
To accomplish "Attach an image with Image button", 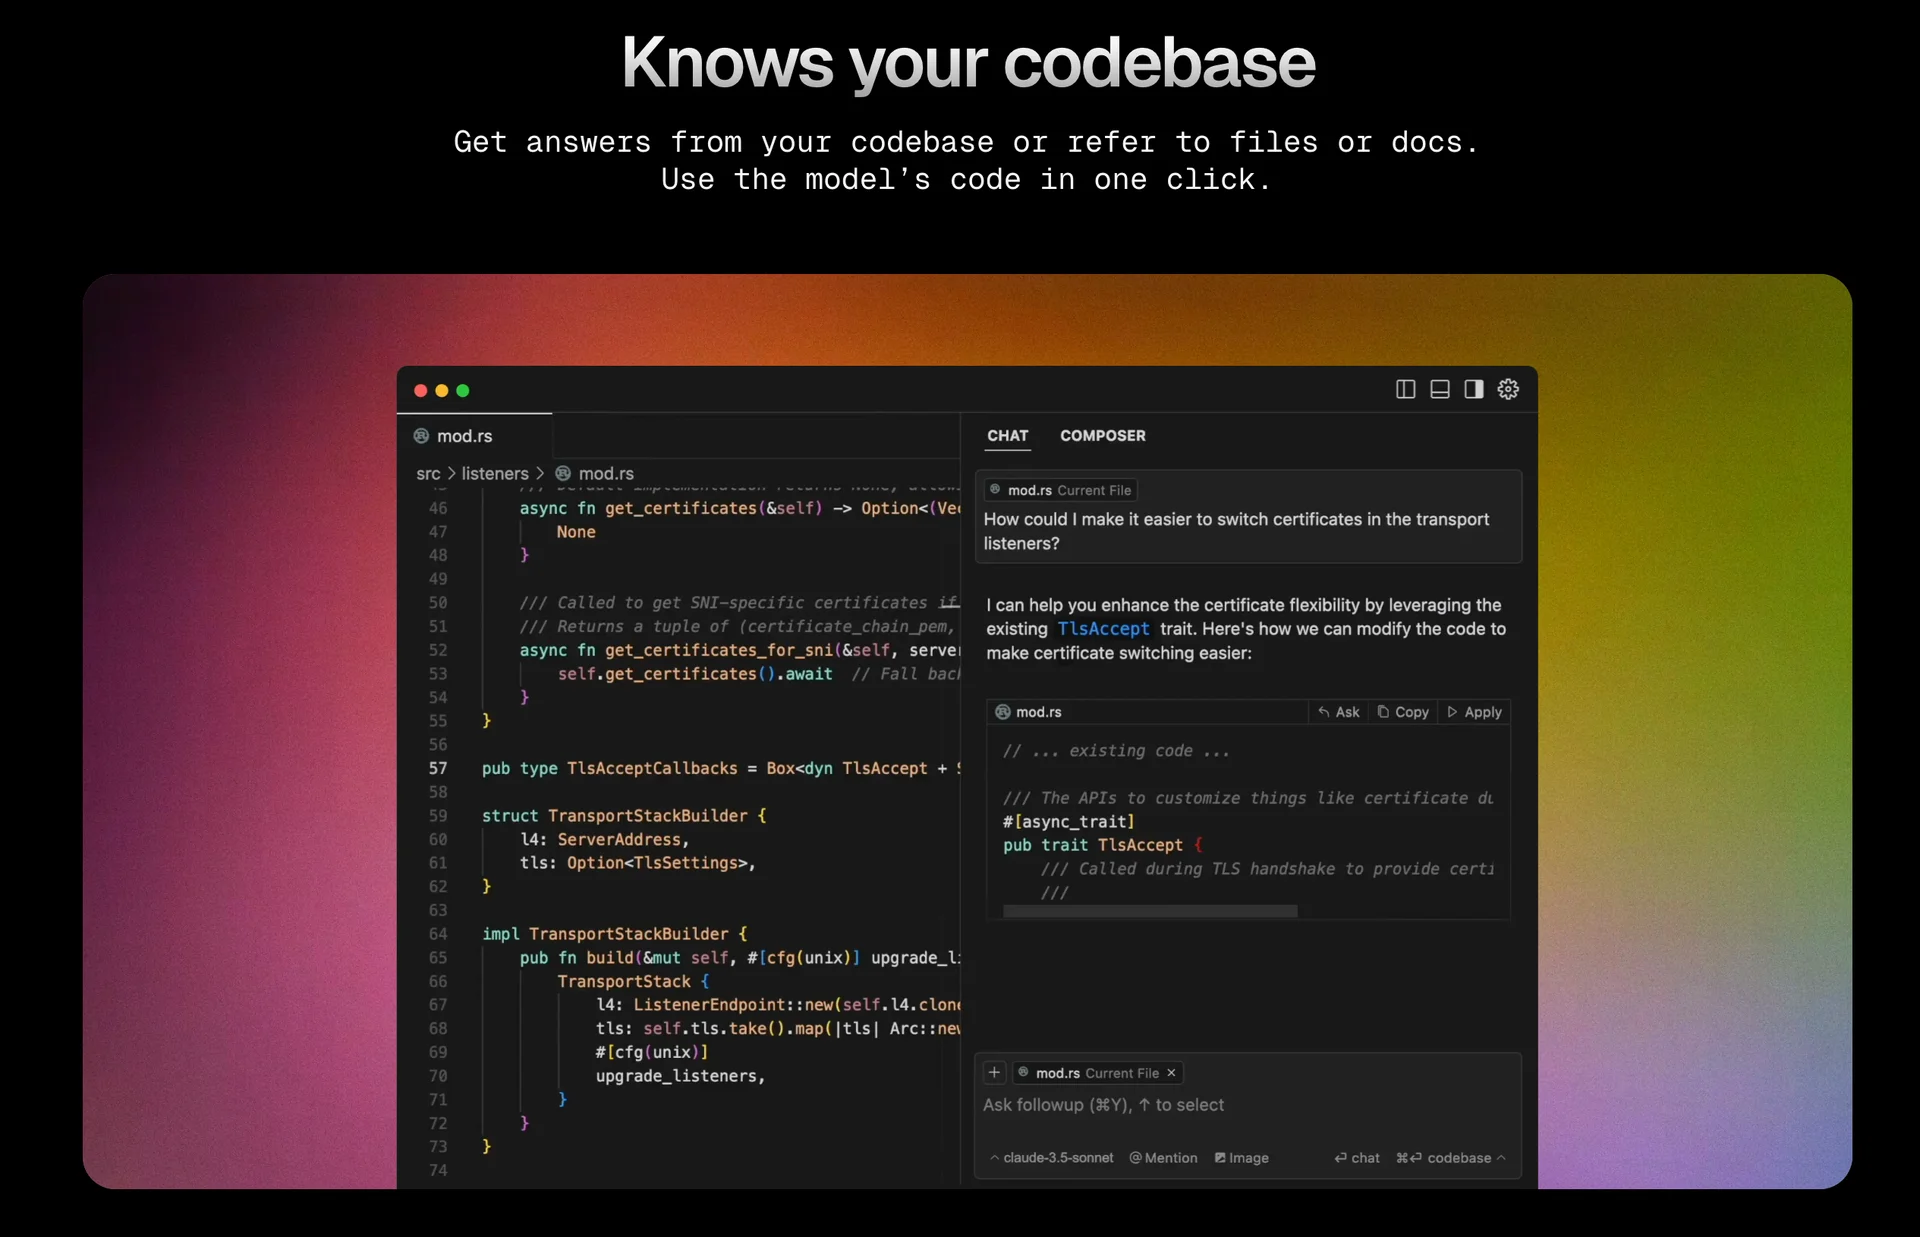I will pos(1241,1158).
